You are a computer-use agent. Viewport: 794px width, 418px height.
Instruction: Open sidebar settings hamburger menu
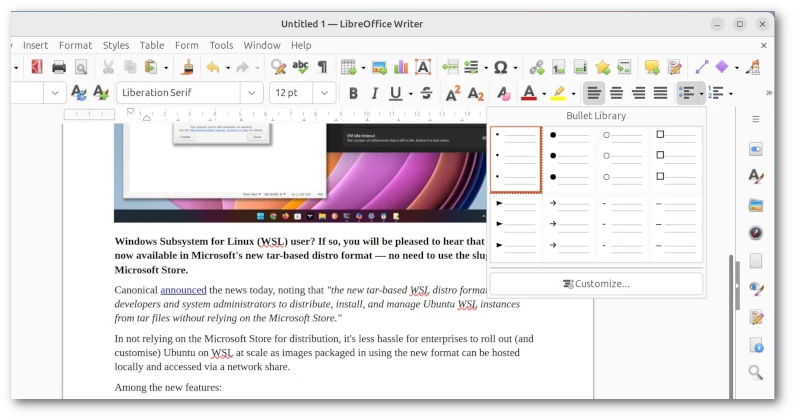[x=756, y=119]
